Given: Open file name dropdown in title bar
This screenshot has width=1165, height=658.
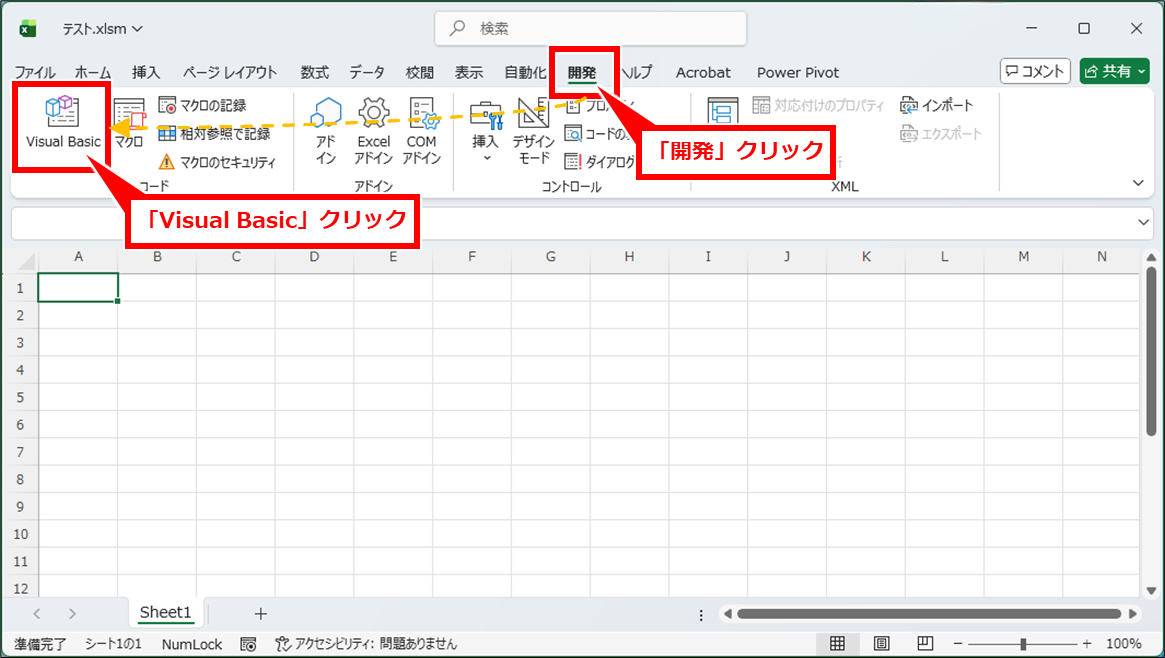Looking at the screenshot, I should pos(137,29).
